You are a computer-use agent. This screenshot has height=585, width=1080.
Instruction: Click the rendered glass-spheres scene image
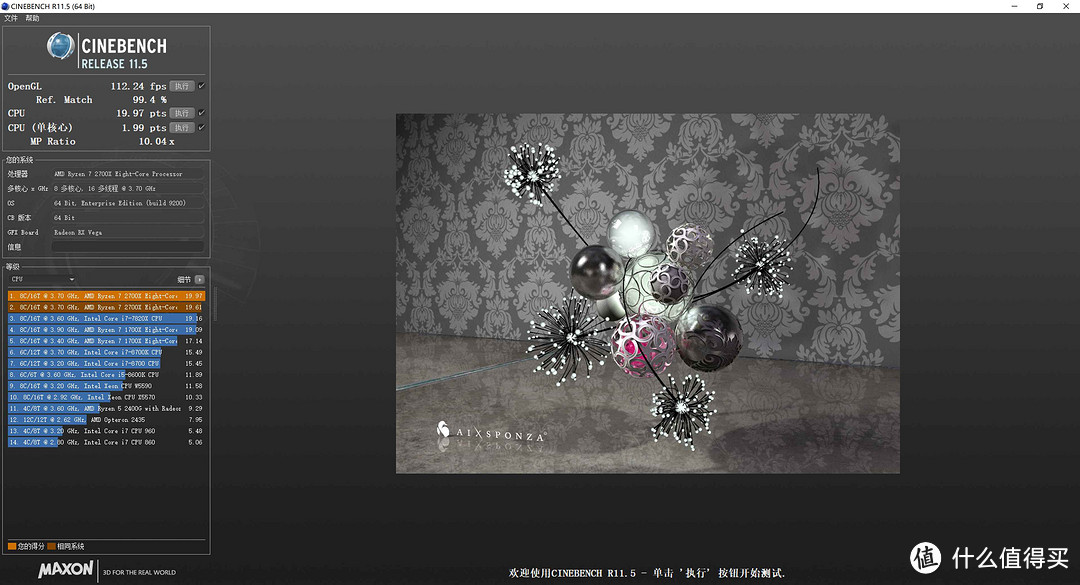point(647,294)
